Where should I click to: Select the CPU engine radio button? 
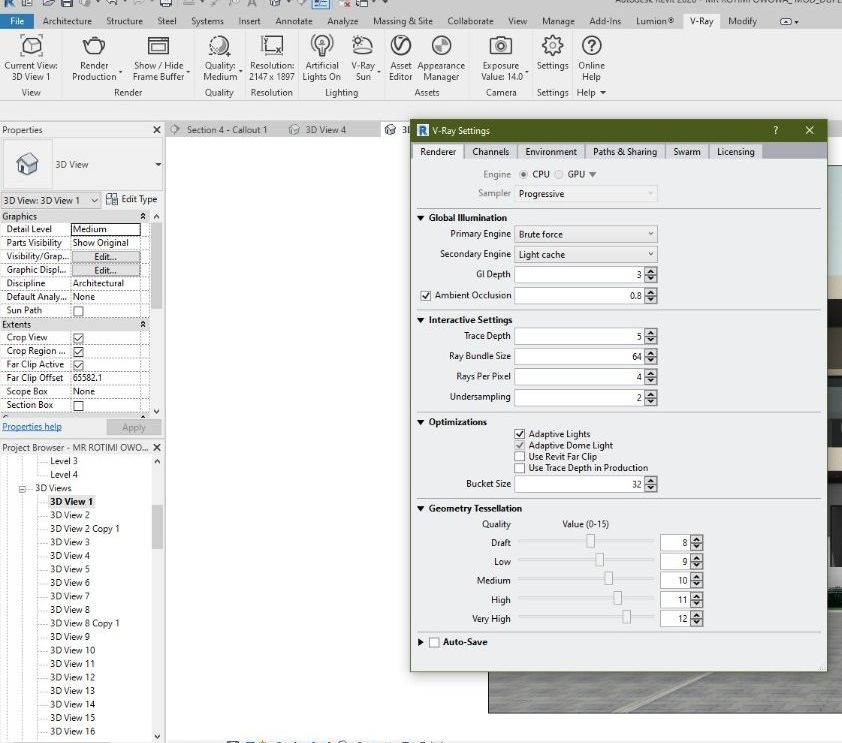(x=523, y=174)
